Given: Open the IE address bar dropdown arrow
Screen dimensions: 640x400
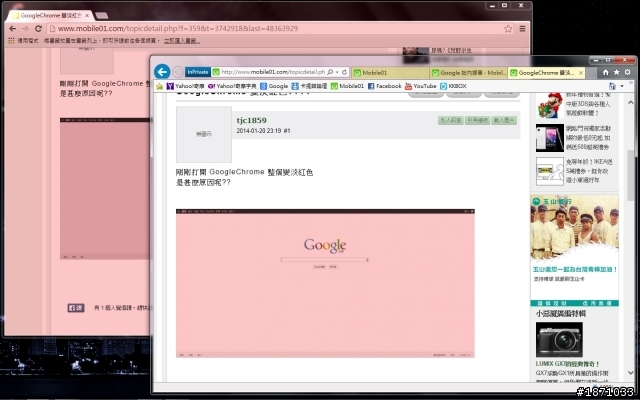Looking at the screenshot, I should 337,72.
